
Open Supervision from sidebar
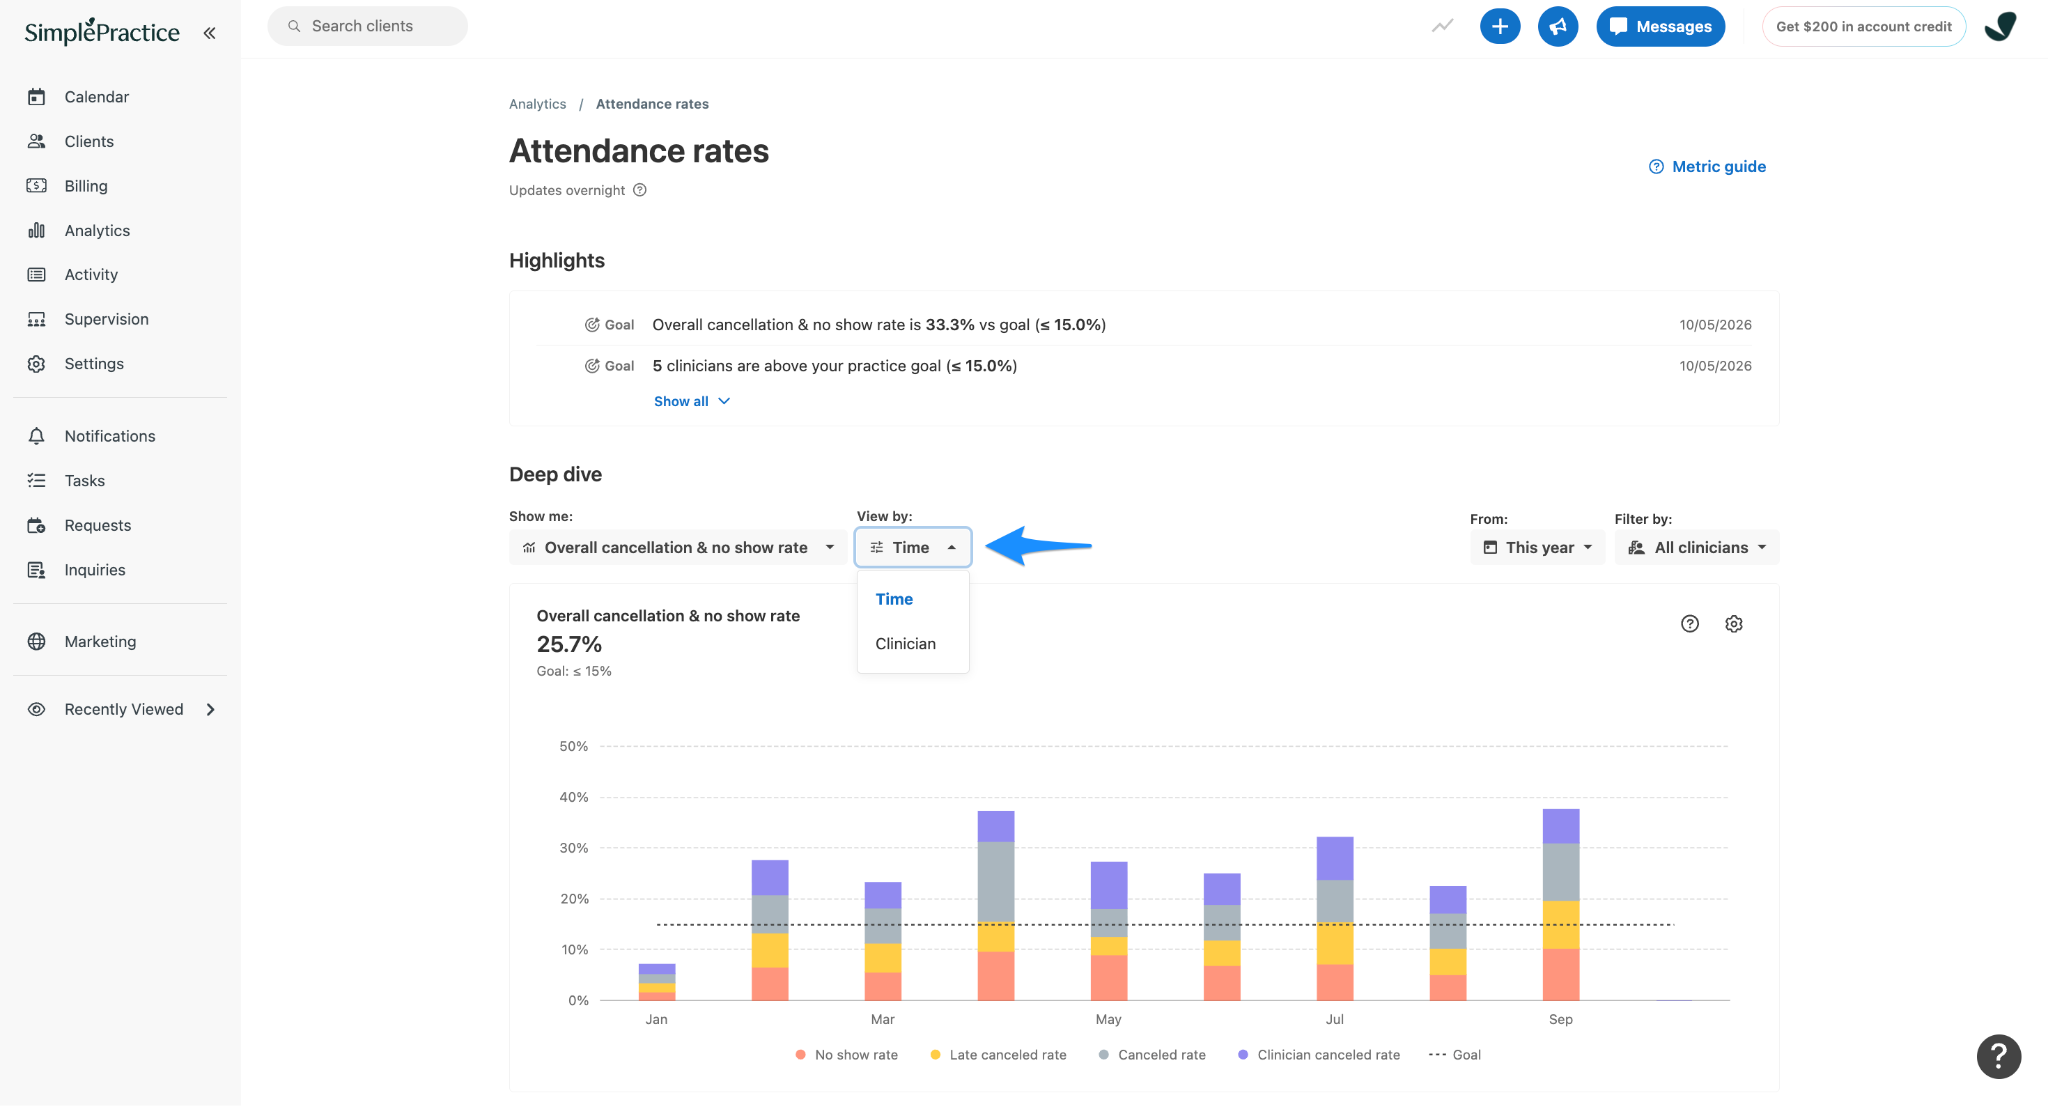pyautogui.click(x=106, y=319)
